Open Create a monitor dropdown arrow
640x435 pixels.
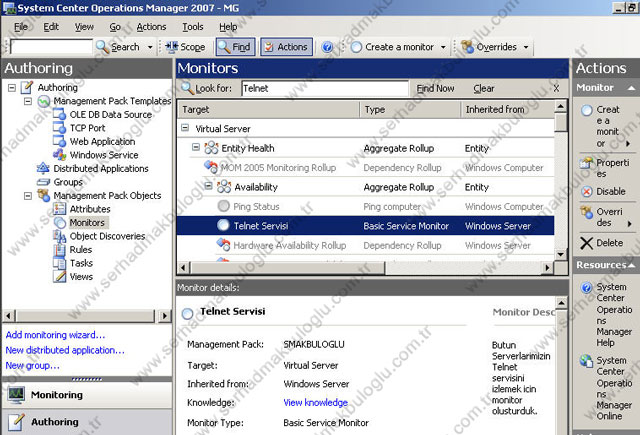(443, 47)
